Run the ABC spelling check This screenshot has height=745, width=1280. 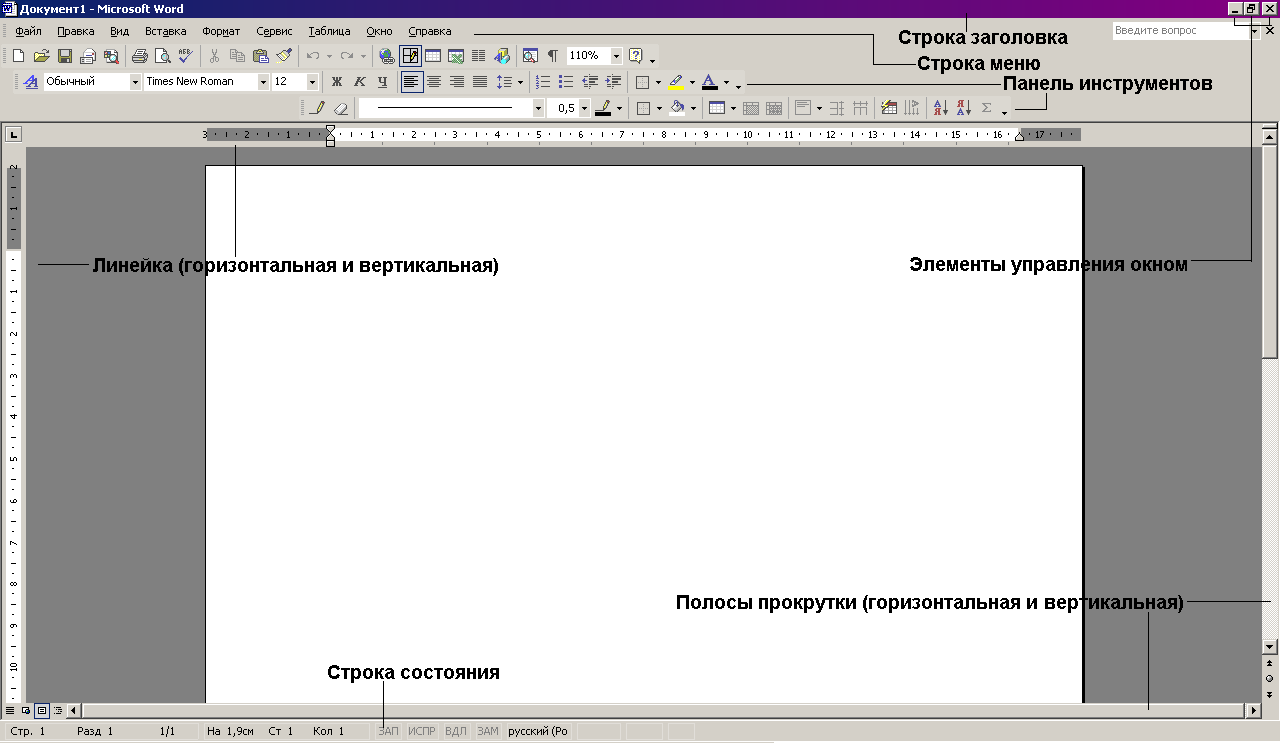[x=185, y=56]
